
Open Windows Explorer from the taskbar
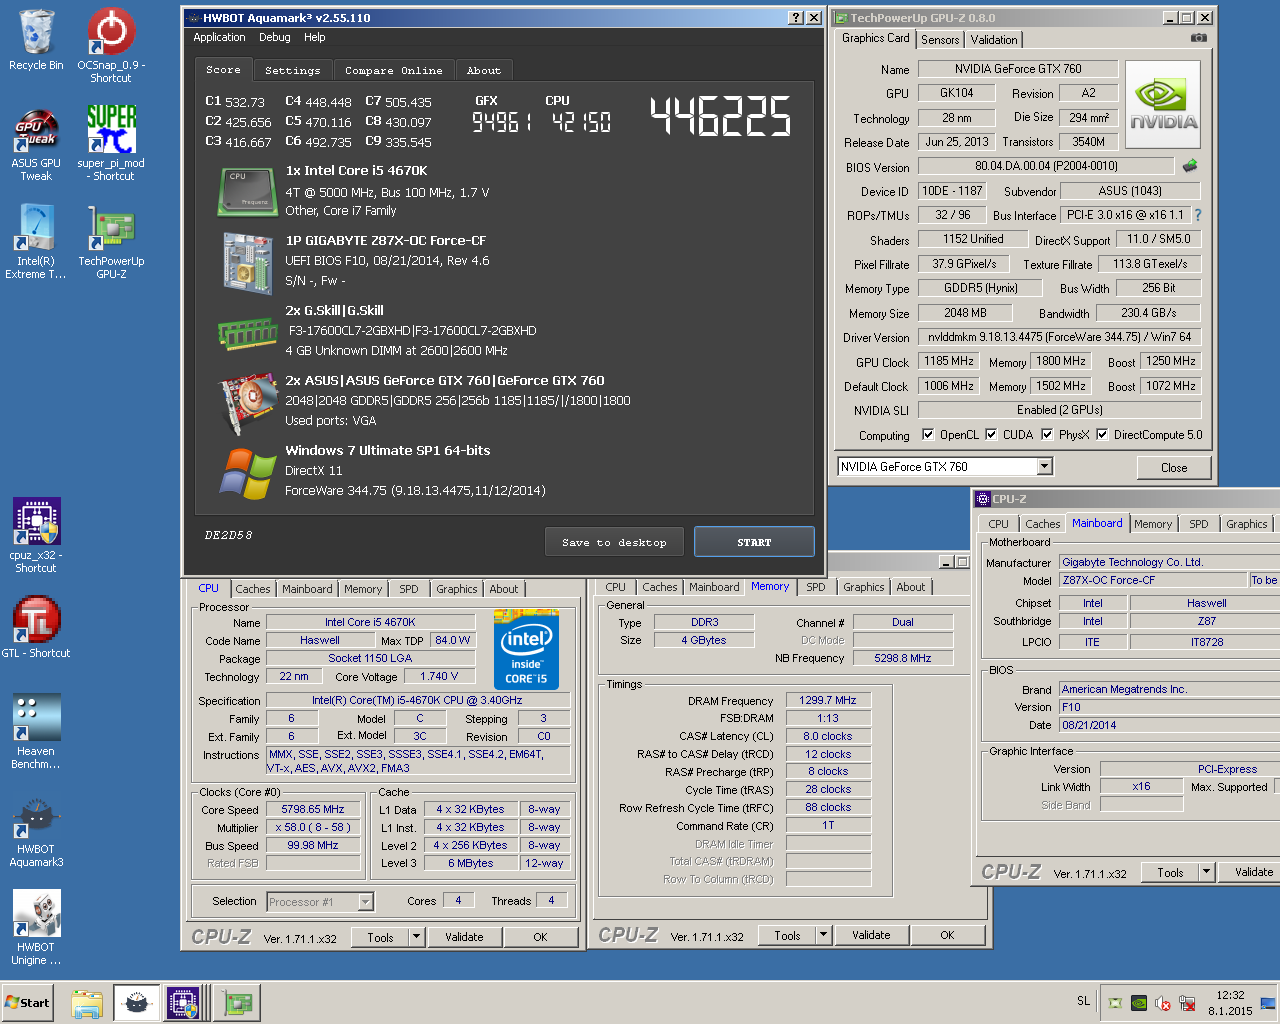(87, 1003)
